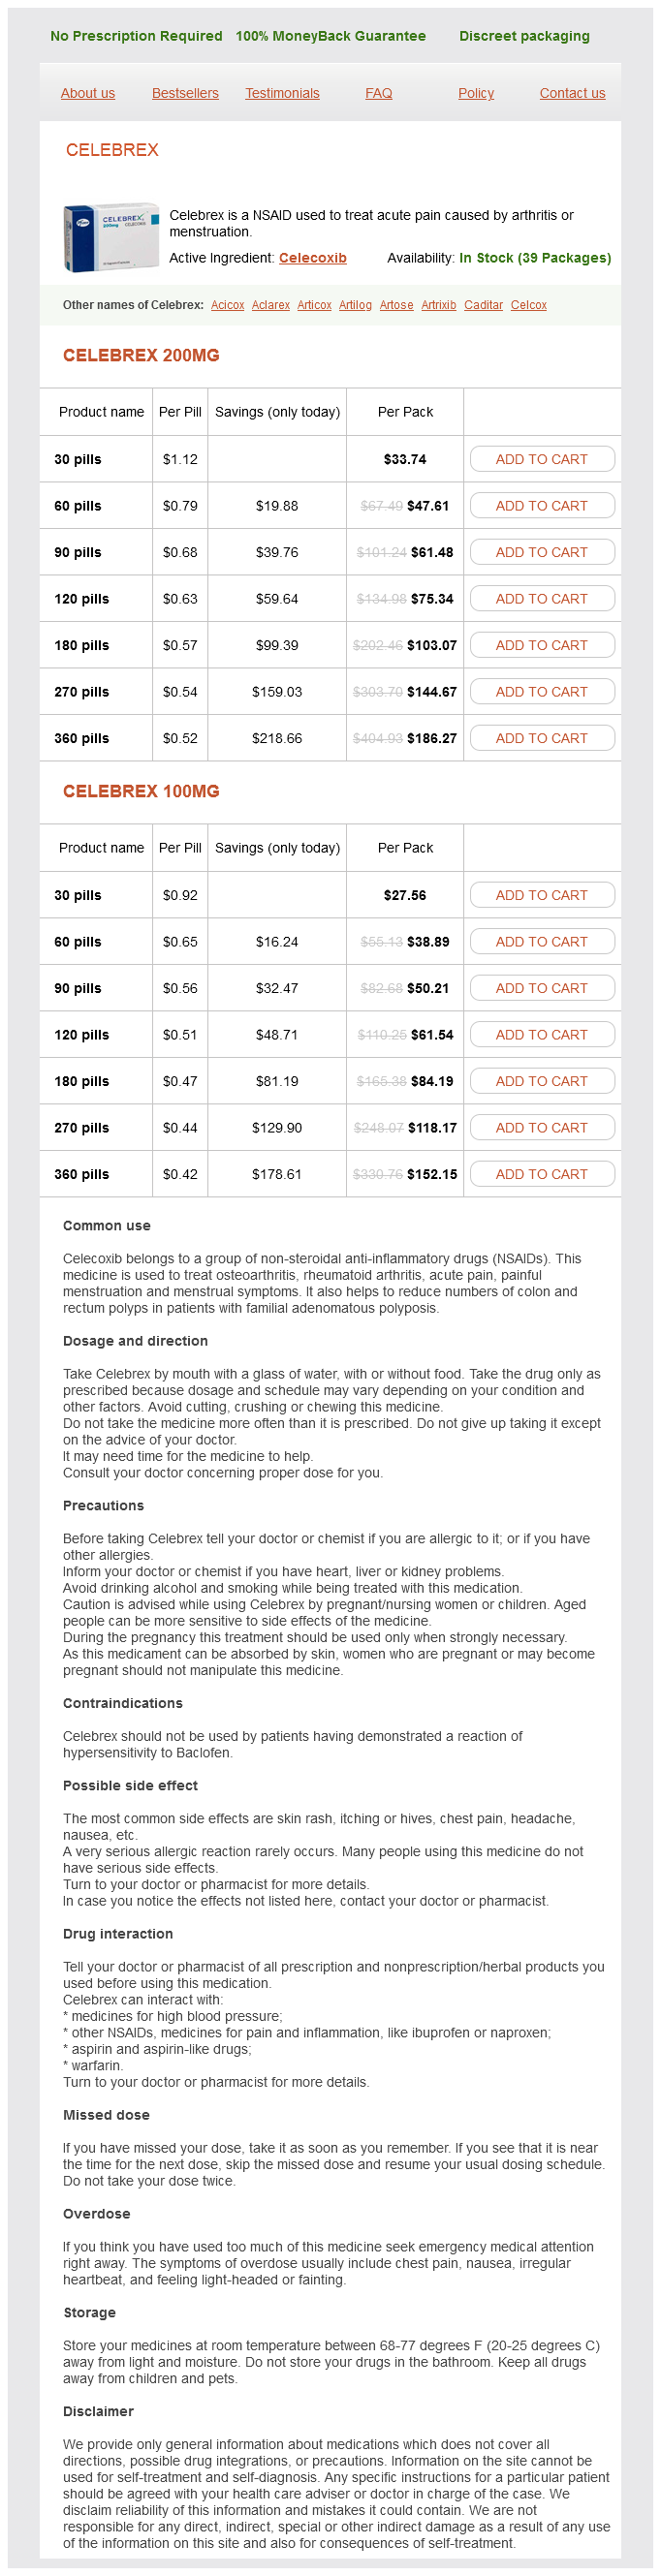Screen dimensions: 661x2576
Task: Add 30 pills of Celebrex 200mg to cart
Action: pos(541,459)
